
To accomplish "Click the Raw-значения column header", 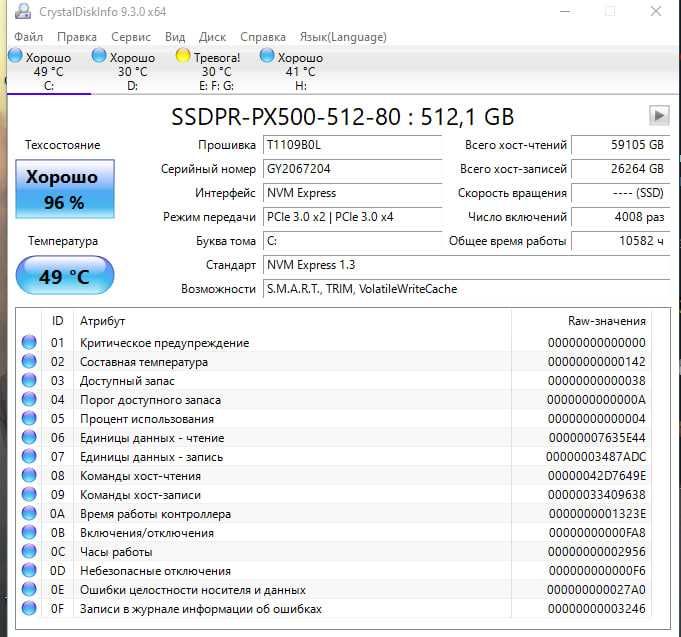I will (581, 321).
